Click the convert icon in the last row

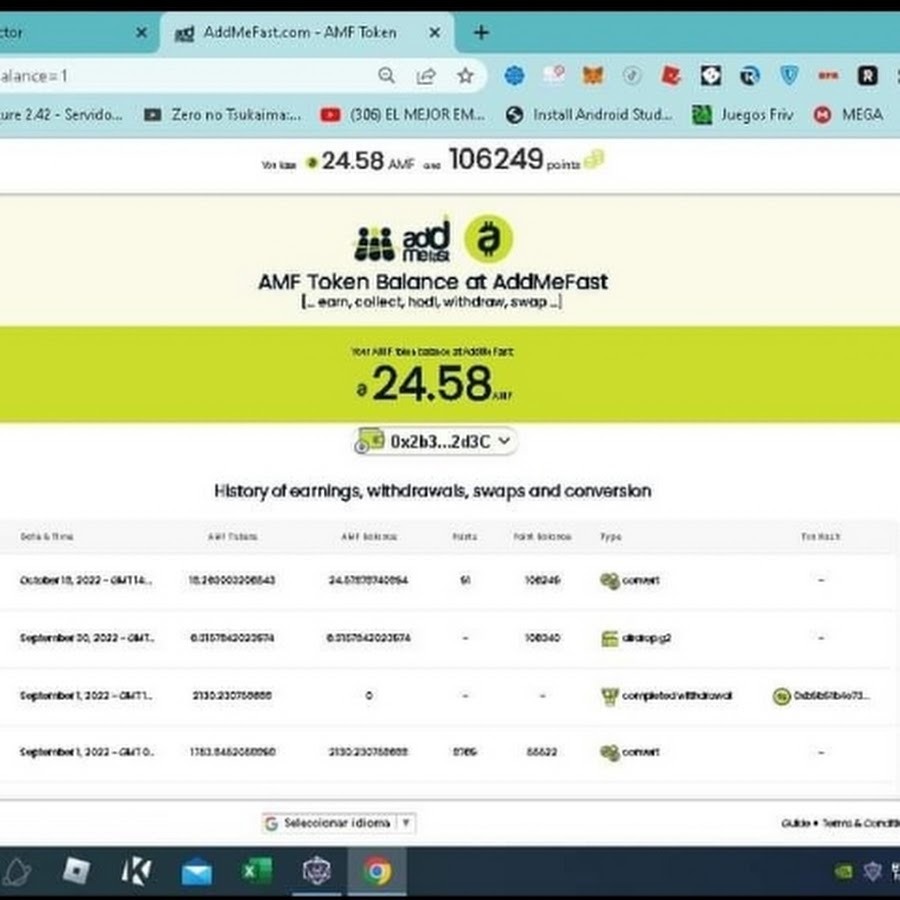pyautogui.click(x=610, y=752)
